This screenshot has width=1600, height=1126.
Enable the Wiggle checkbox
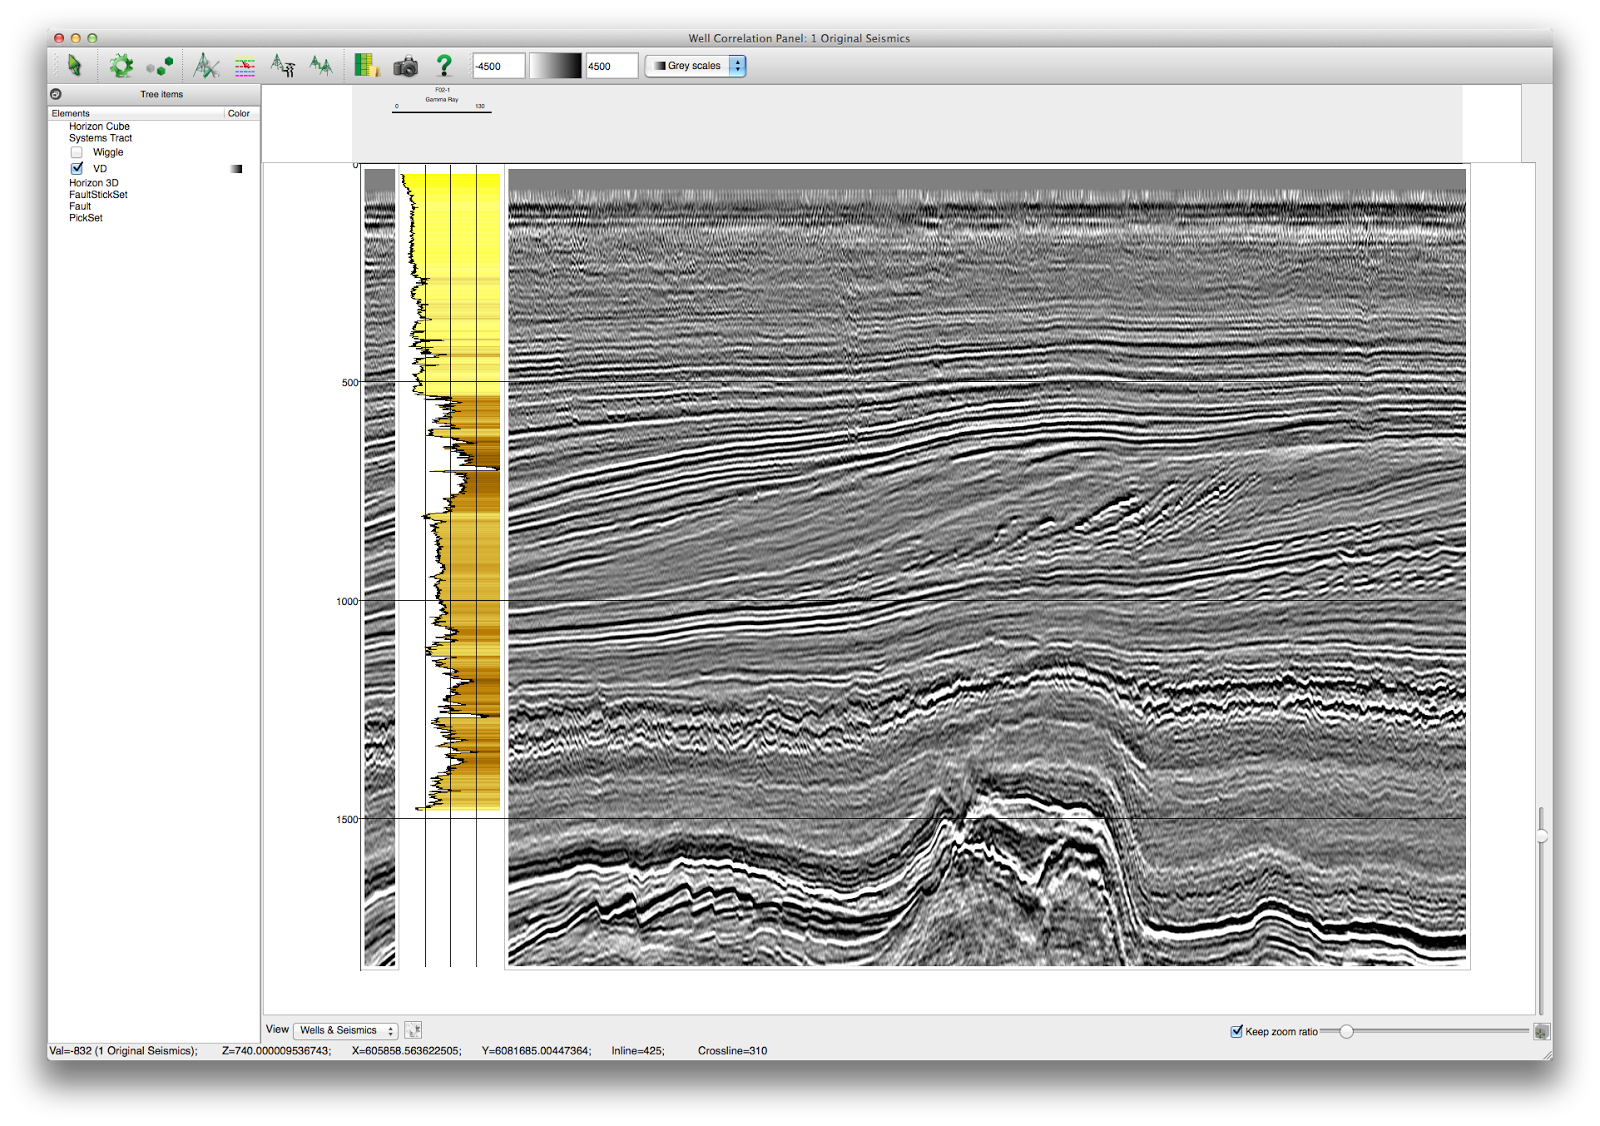pyautogui.click(x=77, y=152)
